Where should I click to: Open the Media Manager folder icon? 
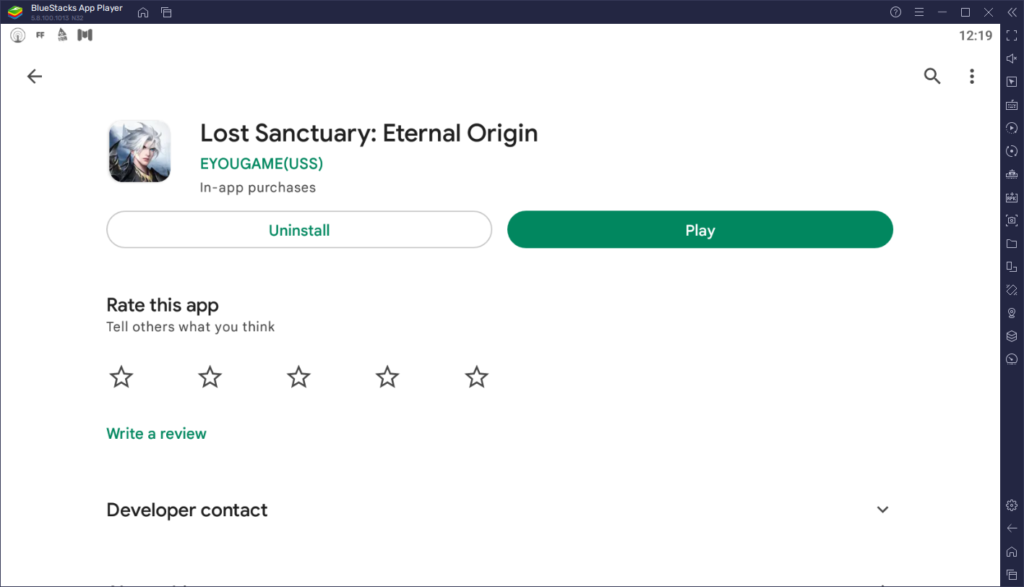[x=1011, y=241]
